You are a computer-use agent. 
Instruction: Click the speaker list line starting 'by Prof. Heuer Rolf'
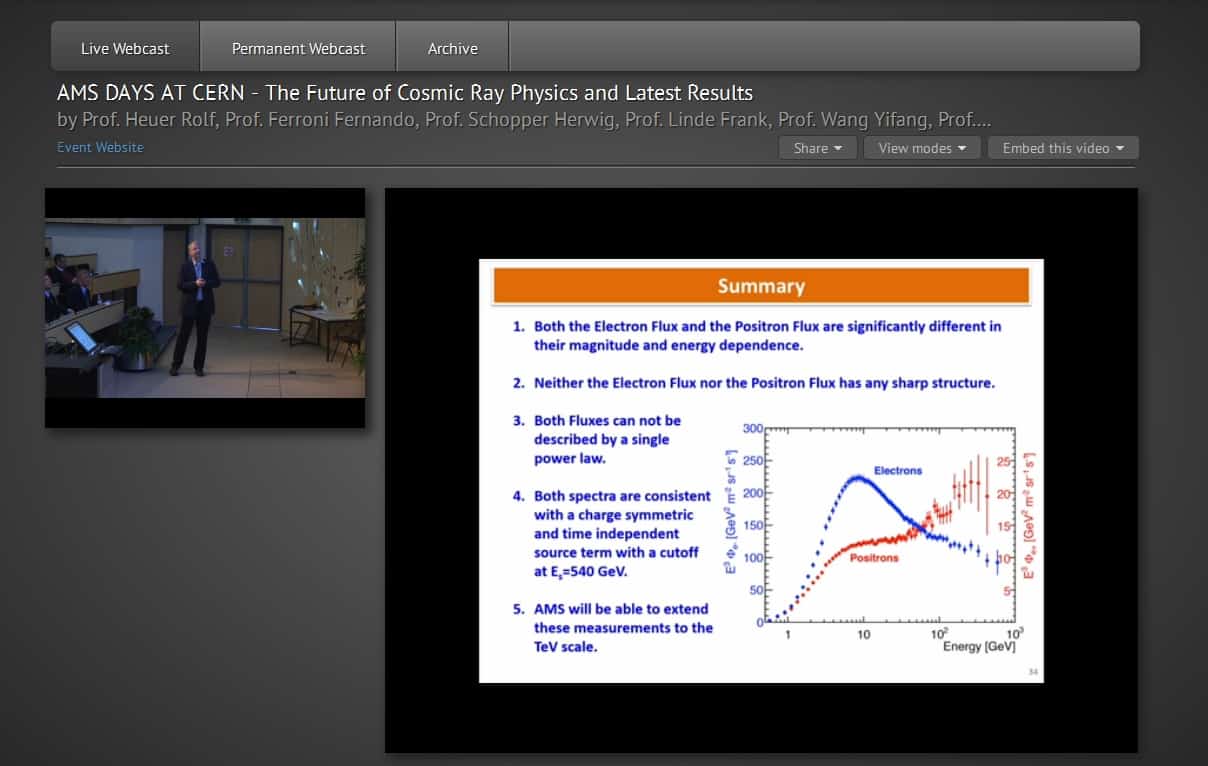[x=524, y=120]
